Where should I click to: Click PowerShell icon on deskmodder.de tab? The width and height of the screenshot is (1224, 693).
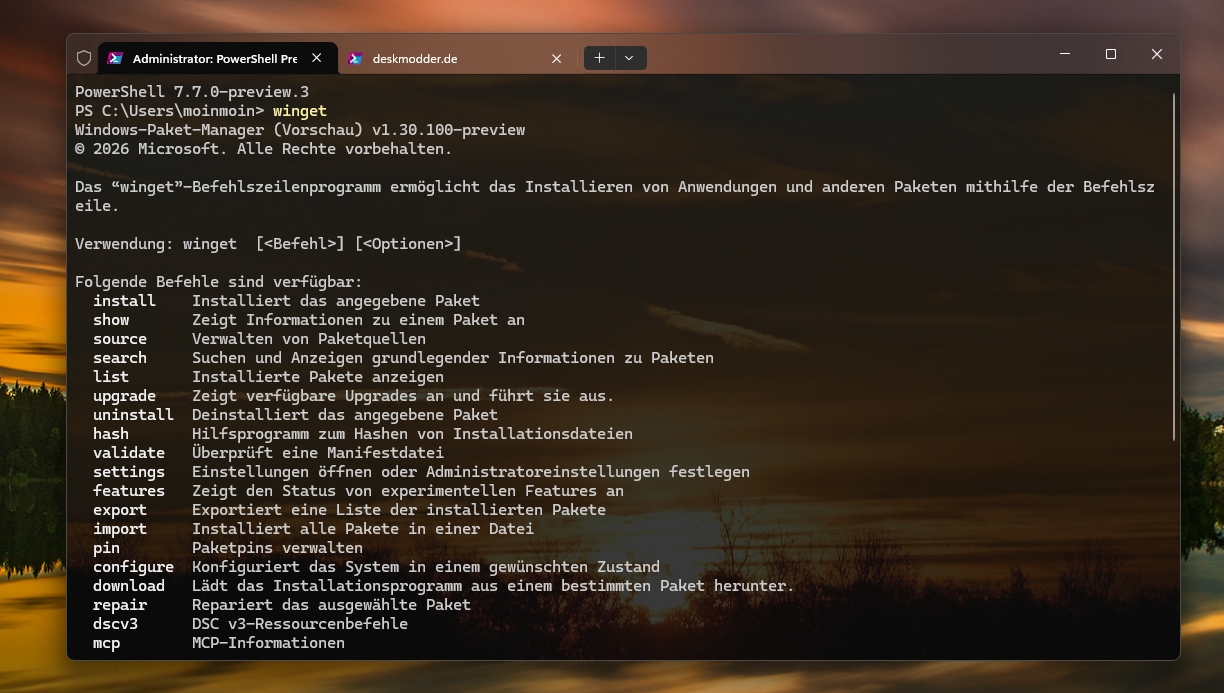(x=355, y=58)
